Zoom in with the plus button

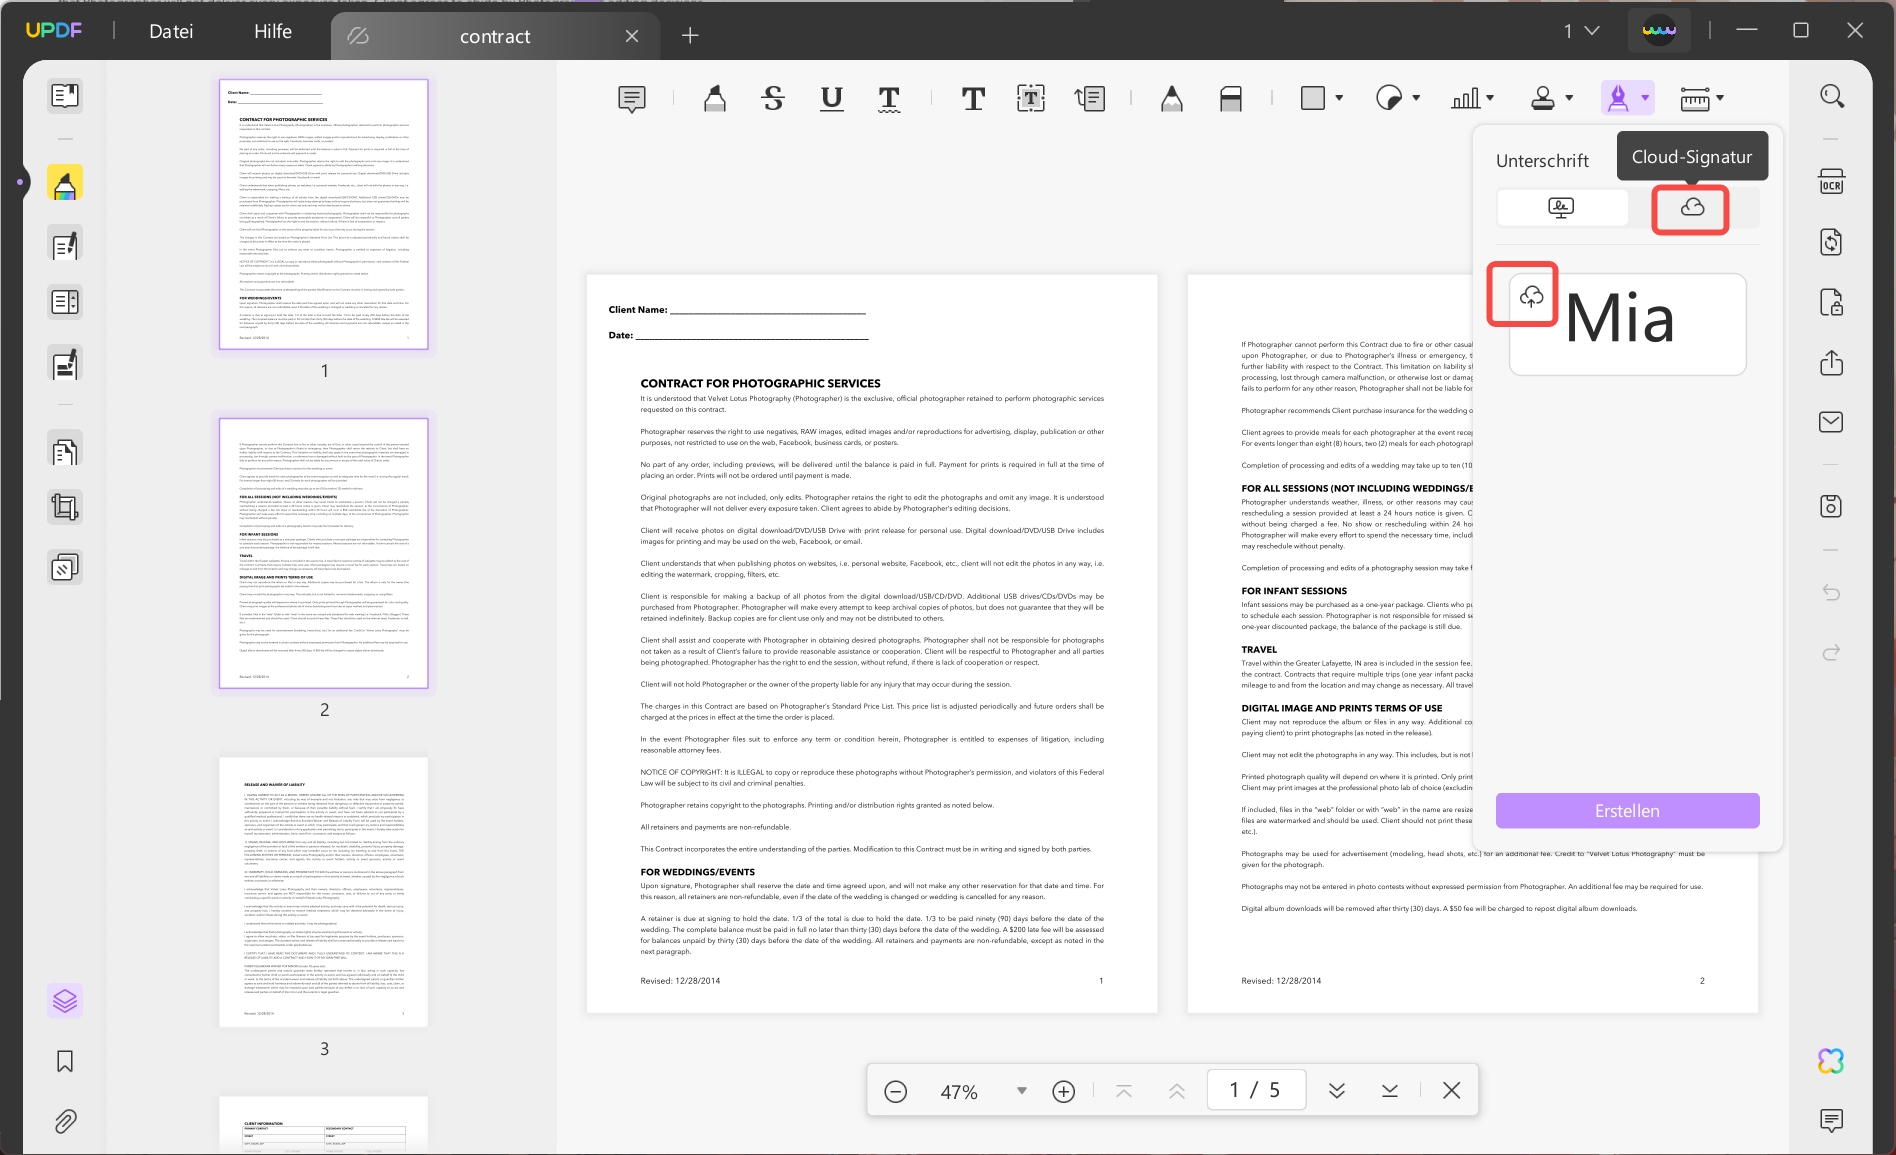coord(1064,1091)
